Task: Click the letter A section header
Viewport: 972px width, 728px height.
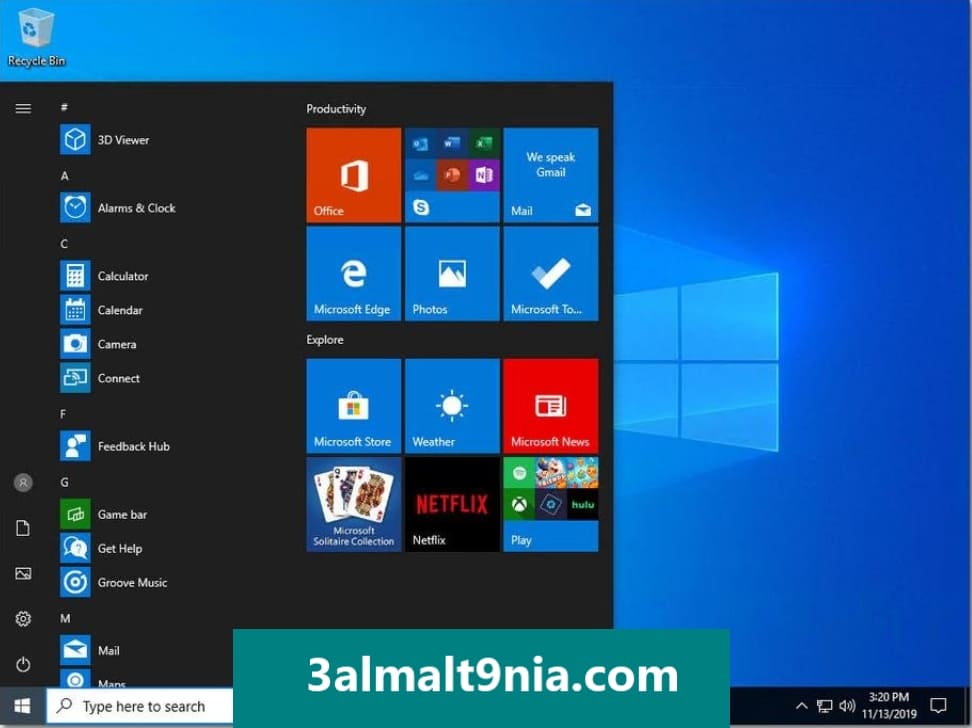Action: 64,176
